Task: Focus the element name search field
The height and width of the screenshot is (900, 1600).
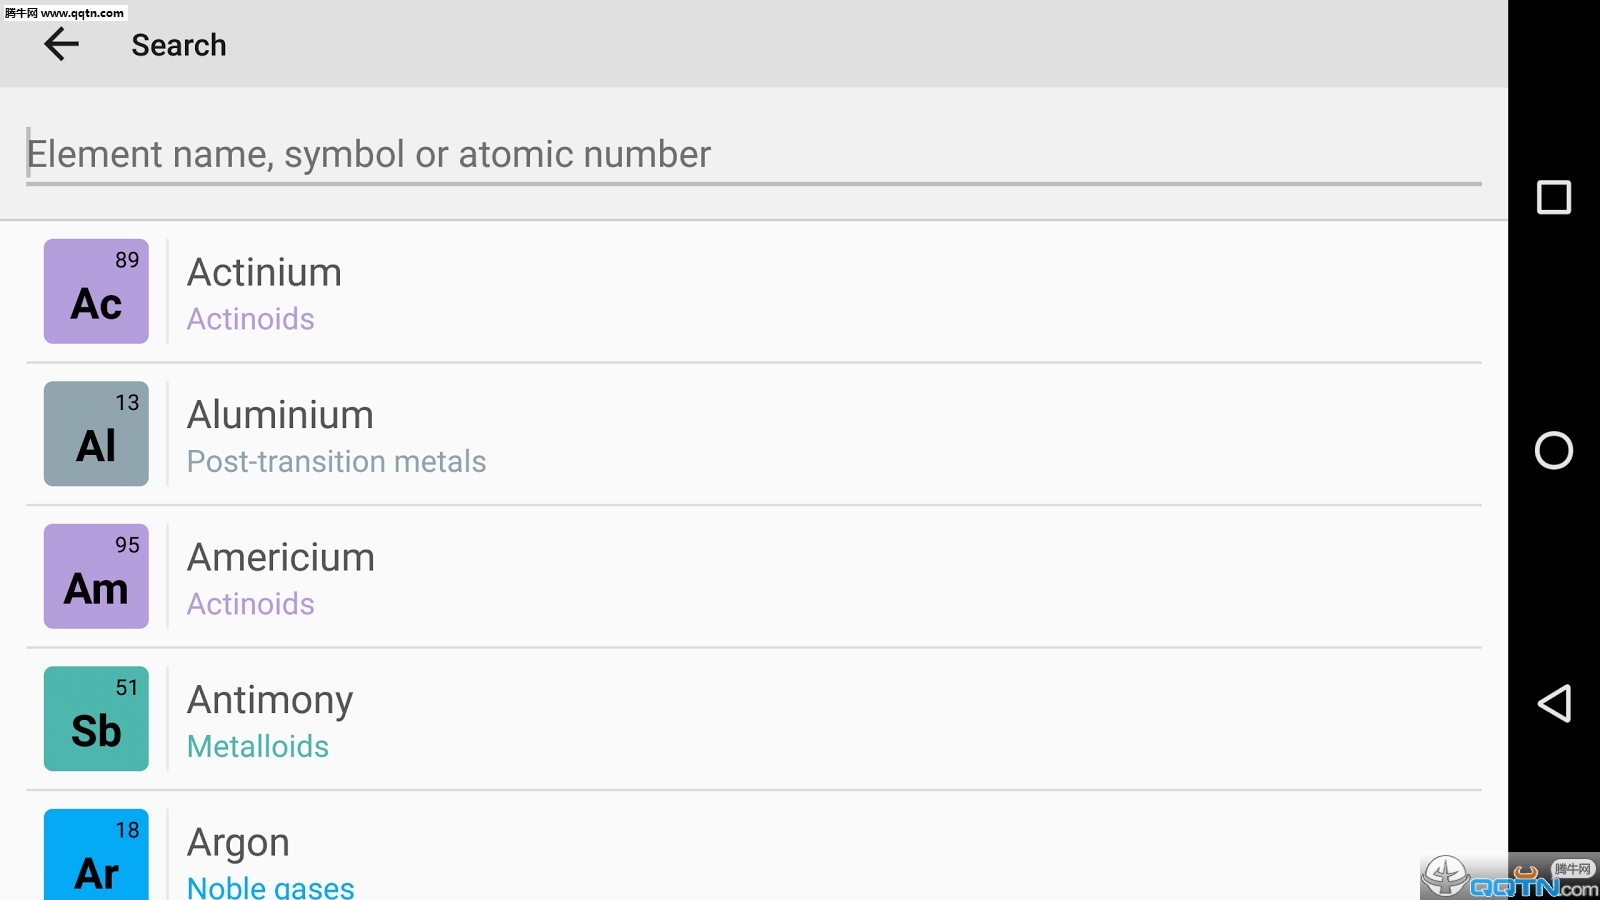Action: [x=752, y=154]
